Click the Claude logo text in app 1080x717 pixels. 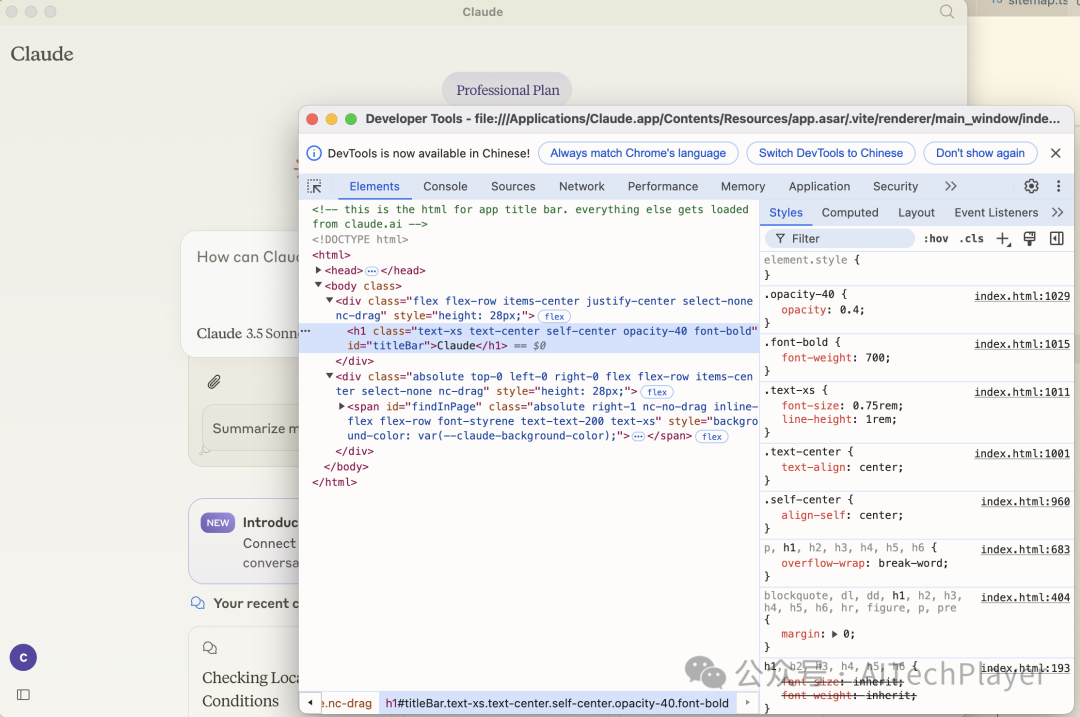pos(42,54)
